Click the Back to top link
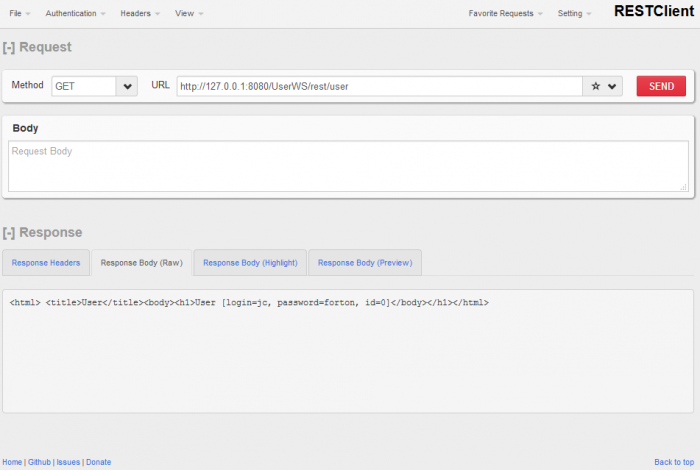 674,462
